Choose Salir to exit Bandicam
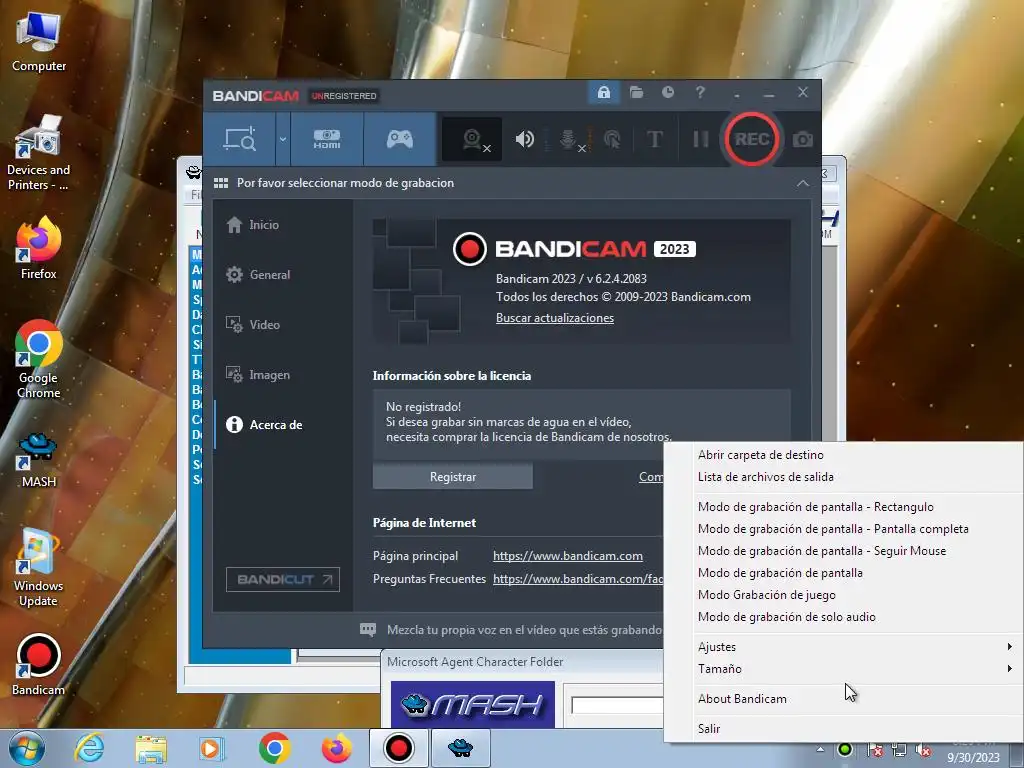Image resolution: width=1024 pixels, height=768 pixels. (709, 729)
